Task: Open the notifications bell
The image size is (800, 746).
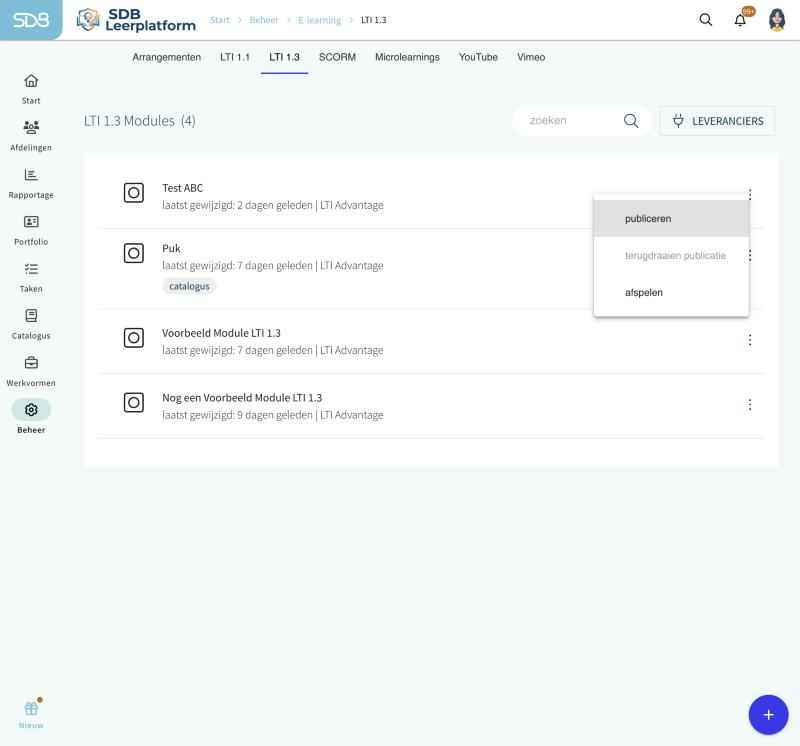Action: pyautogui.click(x=740, y=20)
